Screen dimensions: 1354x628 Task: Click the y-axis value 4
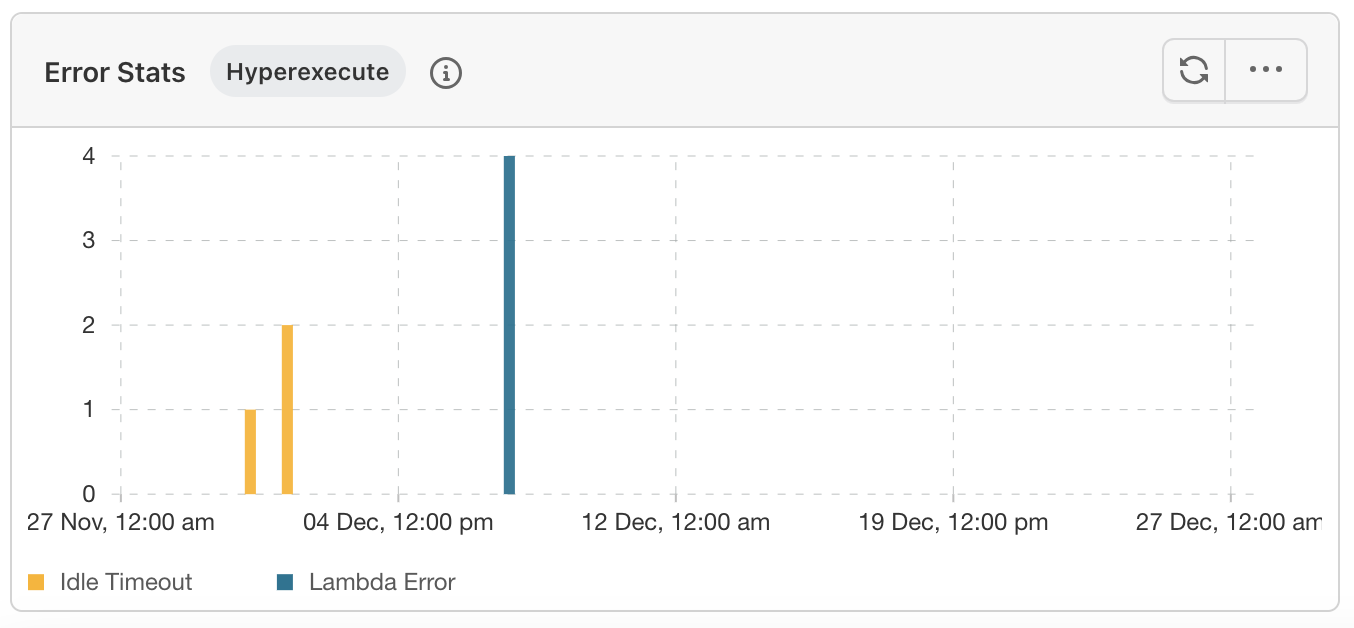coord(88,156)
